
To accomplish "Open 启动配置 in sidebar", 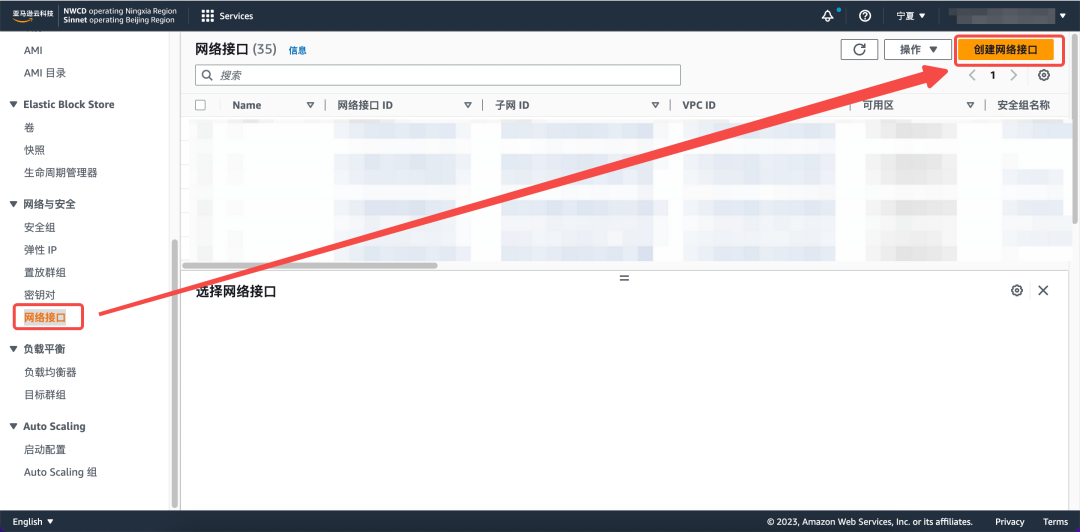I will tap(45, 450).
